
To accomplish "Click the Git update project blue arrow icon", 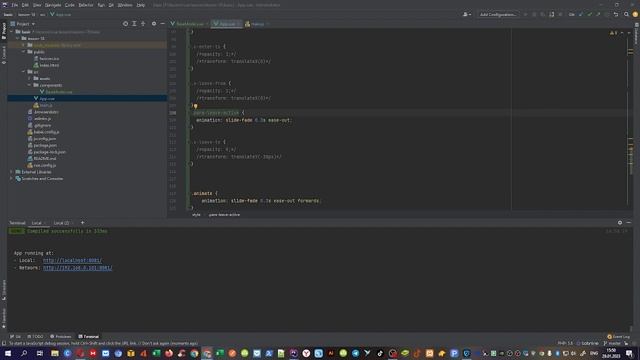I will pyautogui.click(x=581, y=14).
